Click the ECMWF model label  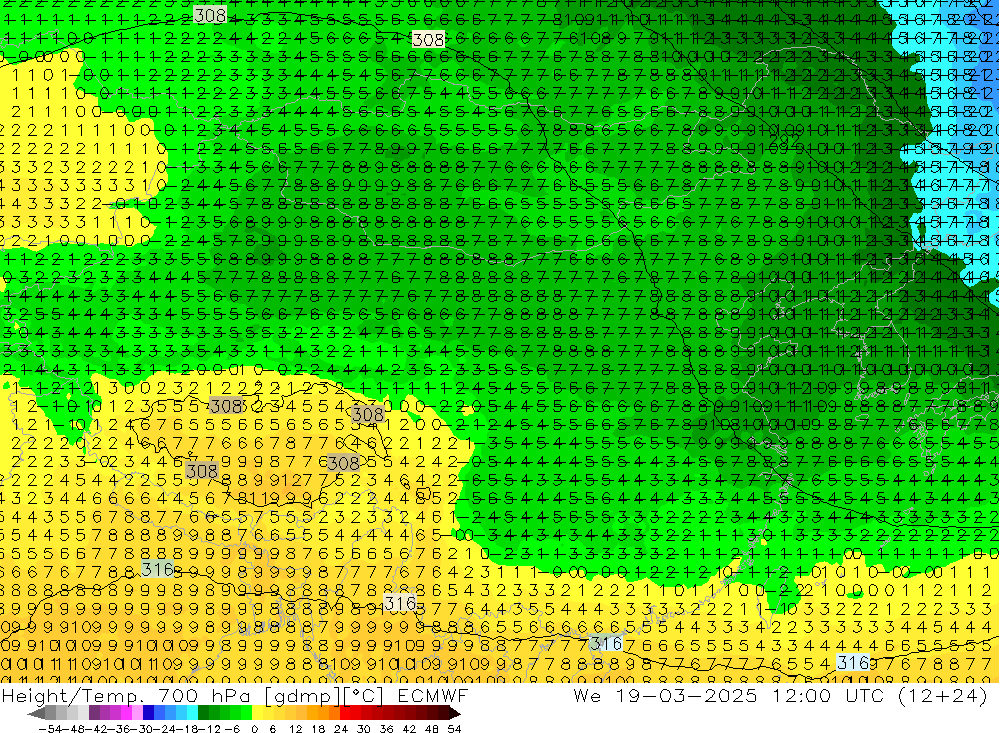tap(433, 695)
